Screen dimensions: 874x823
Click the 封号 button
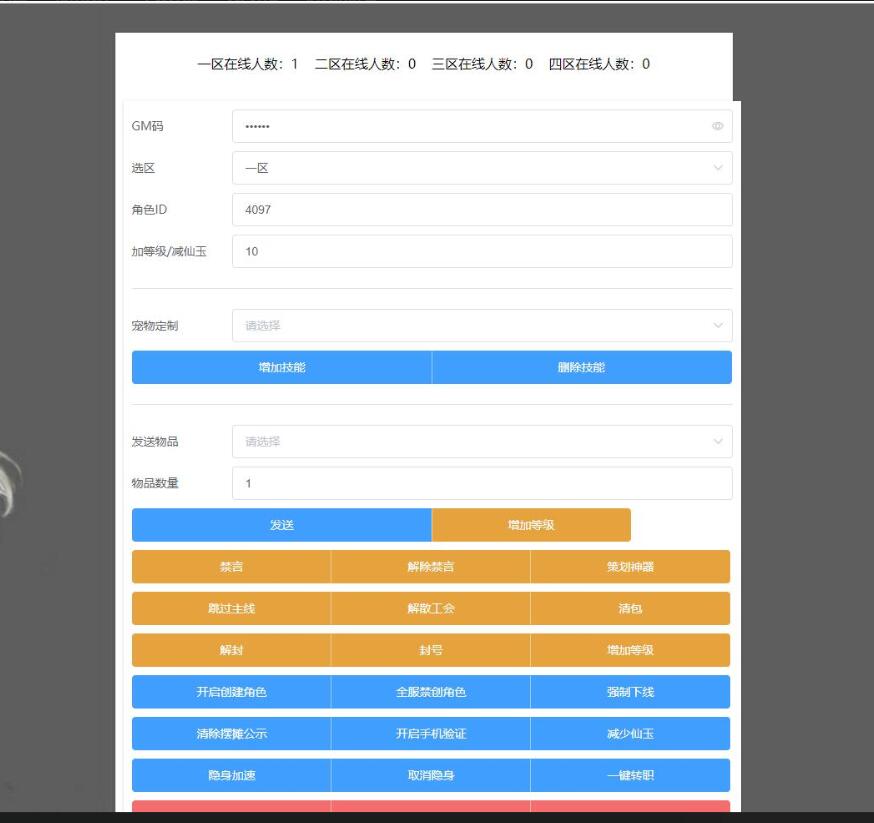tap(431, 650)
